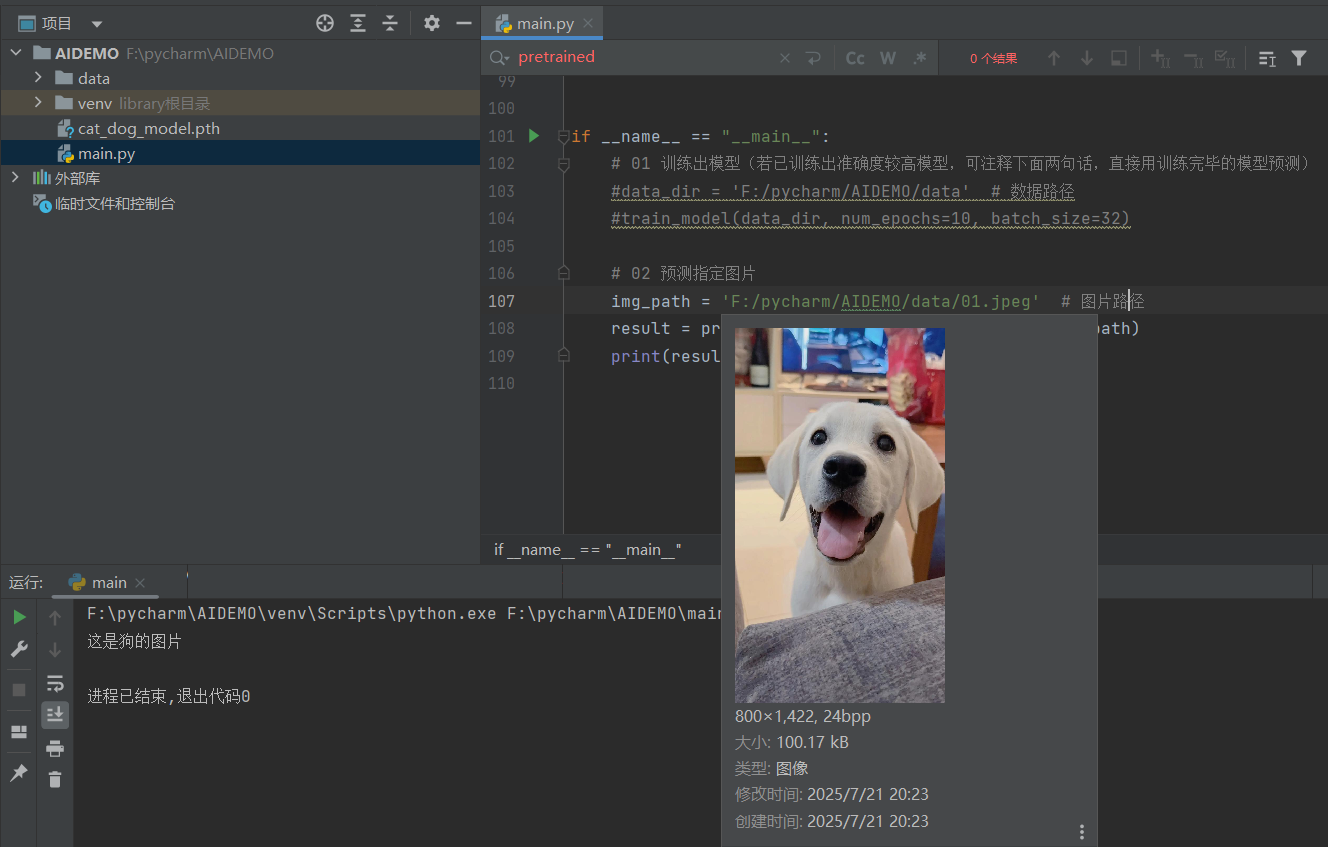Toggle Regex (.*) search option
This screenshot has height=847, width=1328.
pyautogui.click(x=920, y=58)
